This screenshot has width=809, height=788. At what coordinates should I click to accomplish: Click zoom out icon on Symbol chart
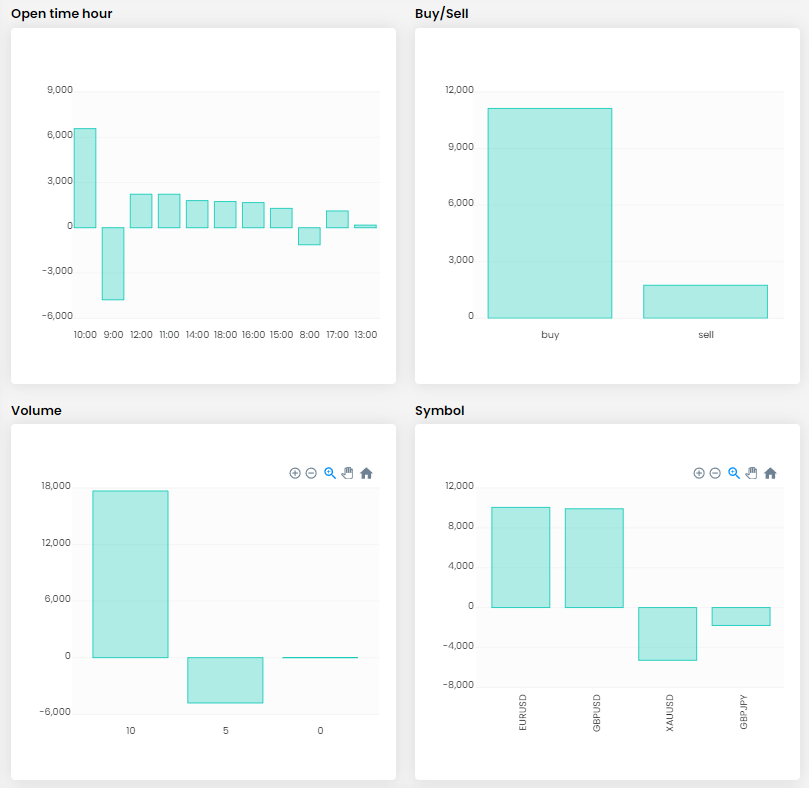coord(715,473)
